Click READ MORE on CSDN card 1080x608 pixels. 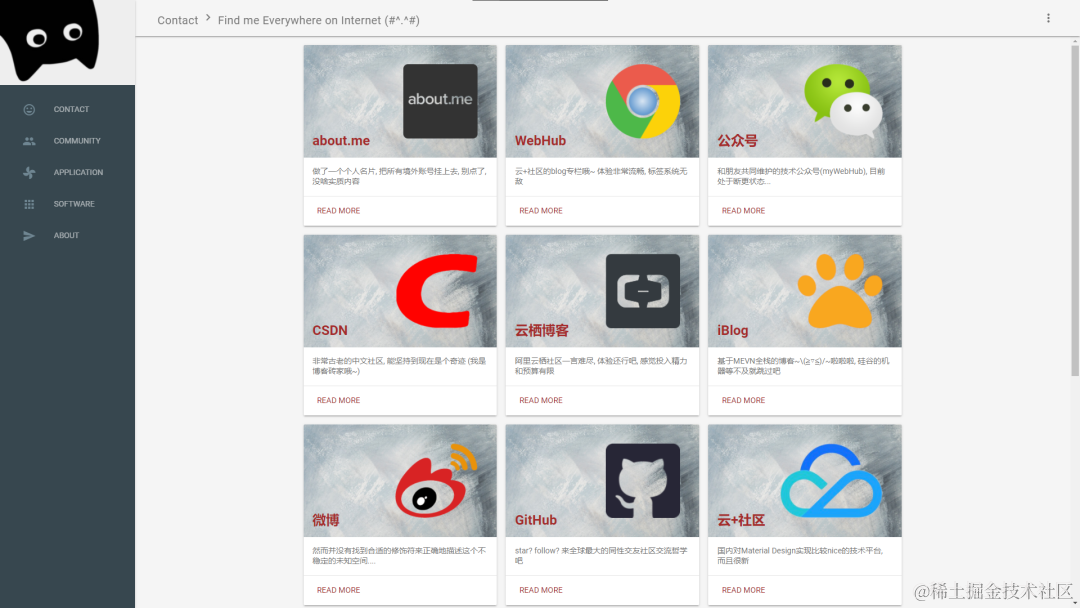[x=338, y=400]
